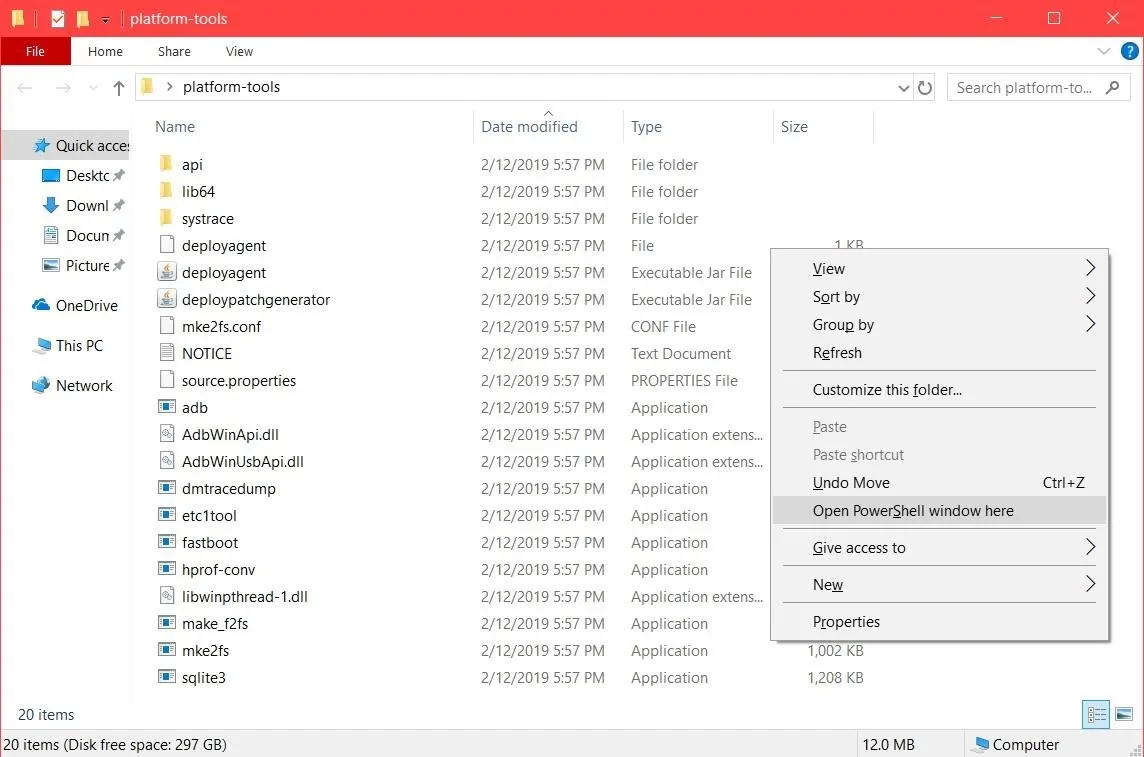The width and height of the screenshot is (1144, 757).
Task: Click sqlite3 size value 1,208 KB
Action: 835,678
